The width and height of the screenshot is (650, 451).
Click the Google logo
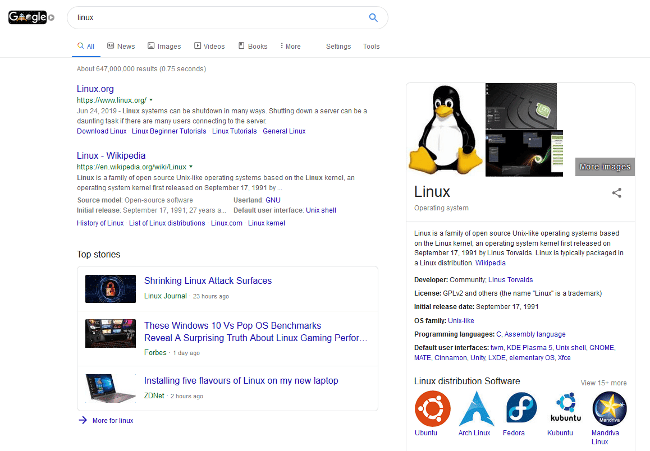(x=28, y=17)
